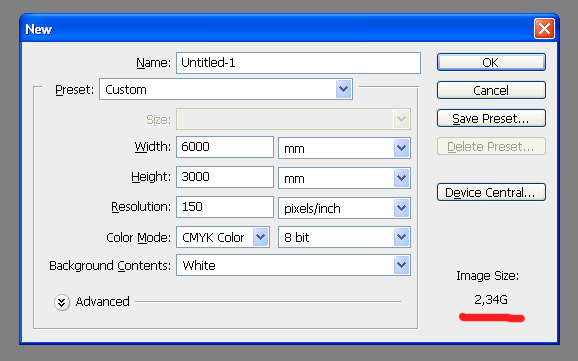Change resolution units from pixels/inch

pyautogui.click(x=344, y=208)
